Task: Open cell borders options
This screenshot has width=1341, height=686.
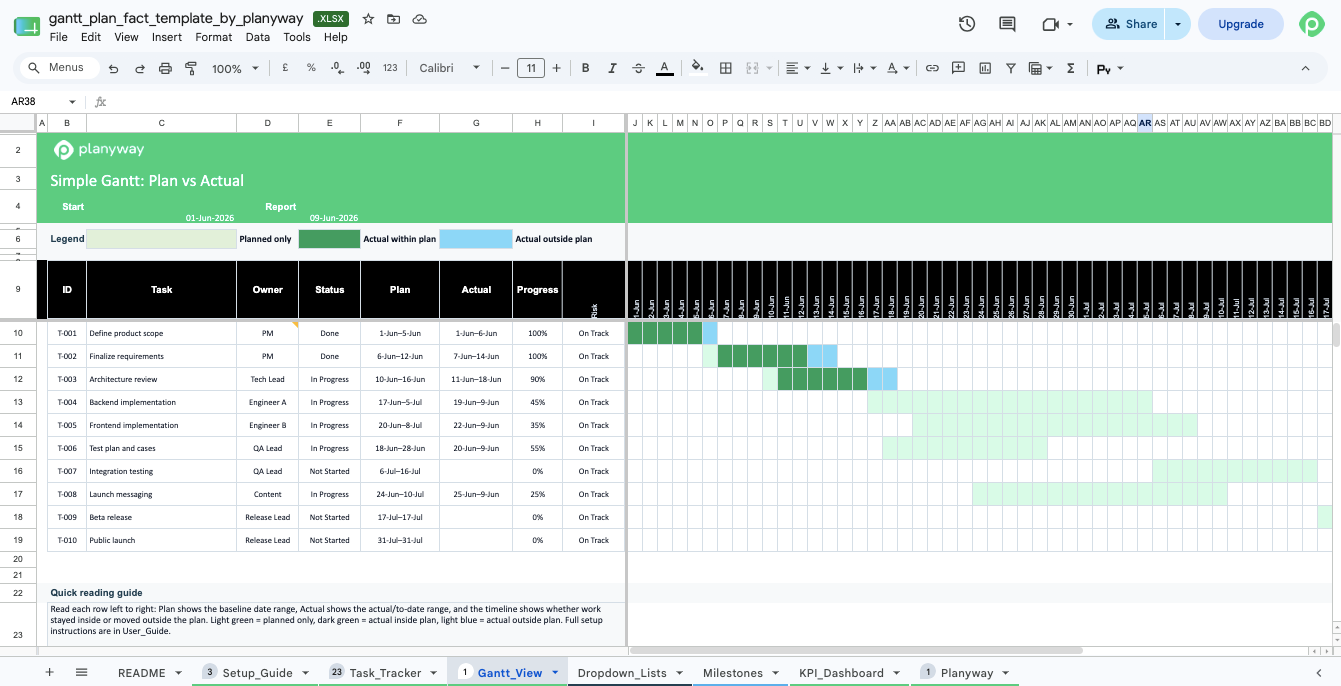Action: tap(726, 68)
